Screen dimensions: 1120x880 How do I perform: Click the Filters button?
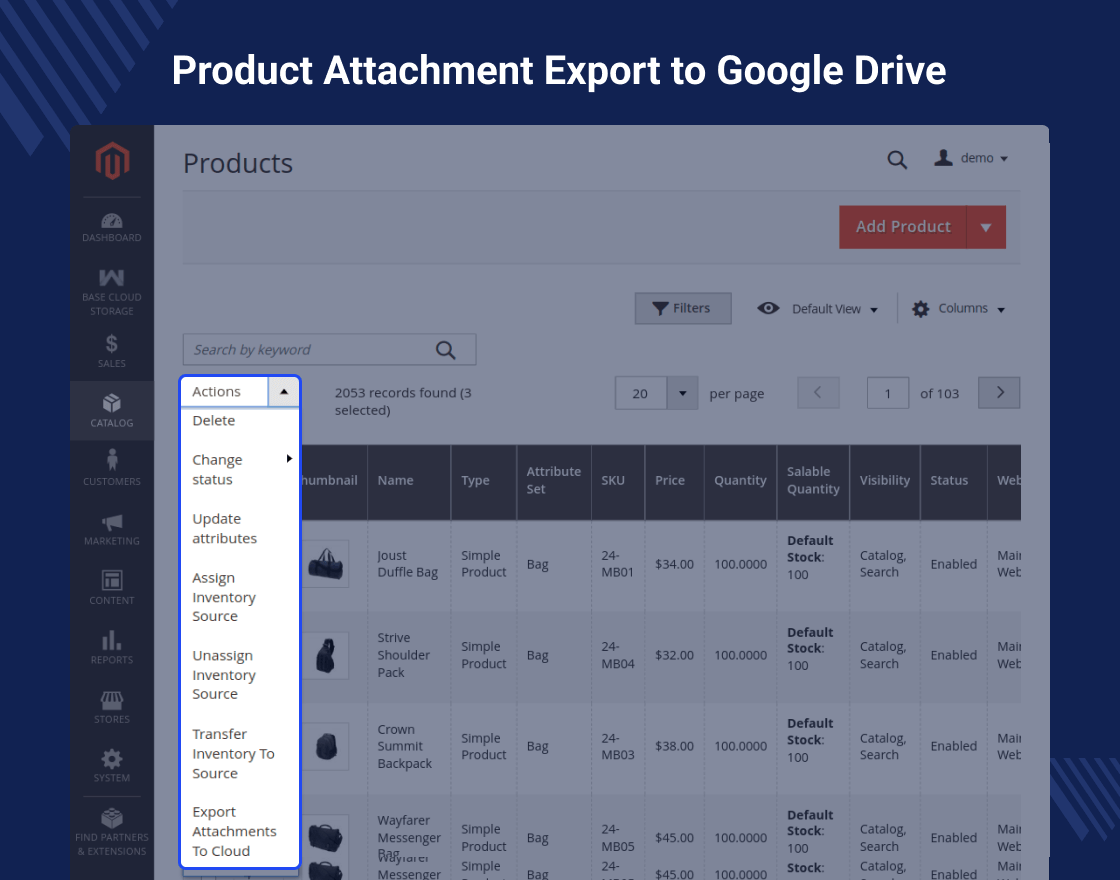(x=682, y=308)
